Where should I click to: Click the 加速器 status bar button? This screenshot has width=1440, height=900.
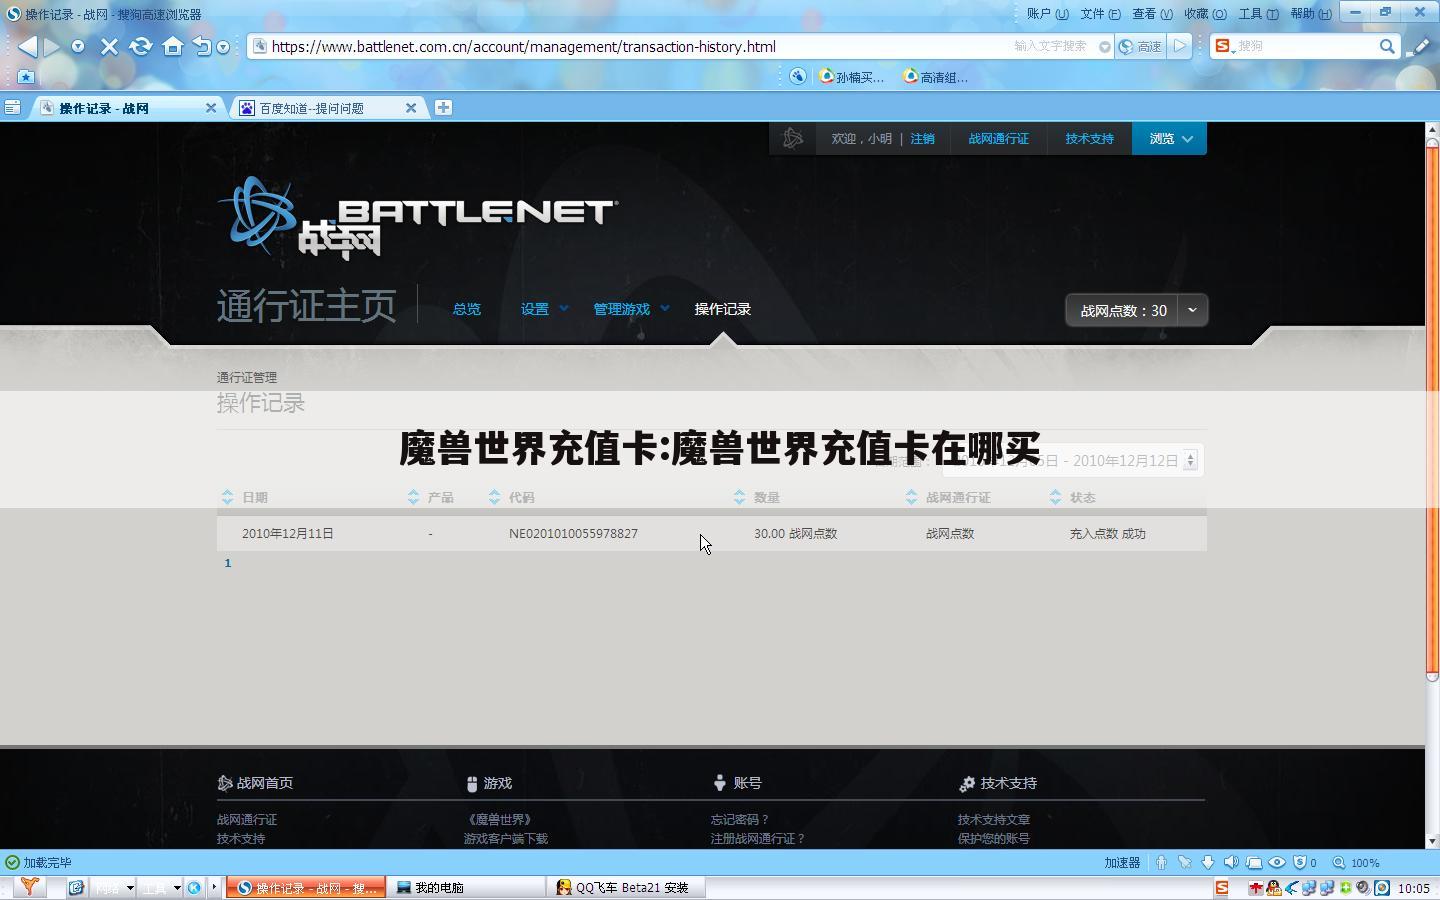(1122, 862)
